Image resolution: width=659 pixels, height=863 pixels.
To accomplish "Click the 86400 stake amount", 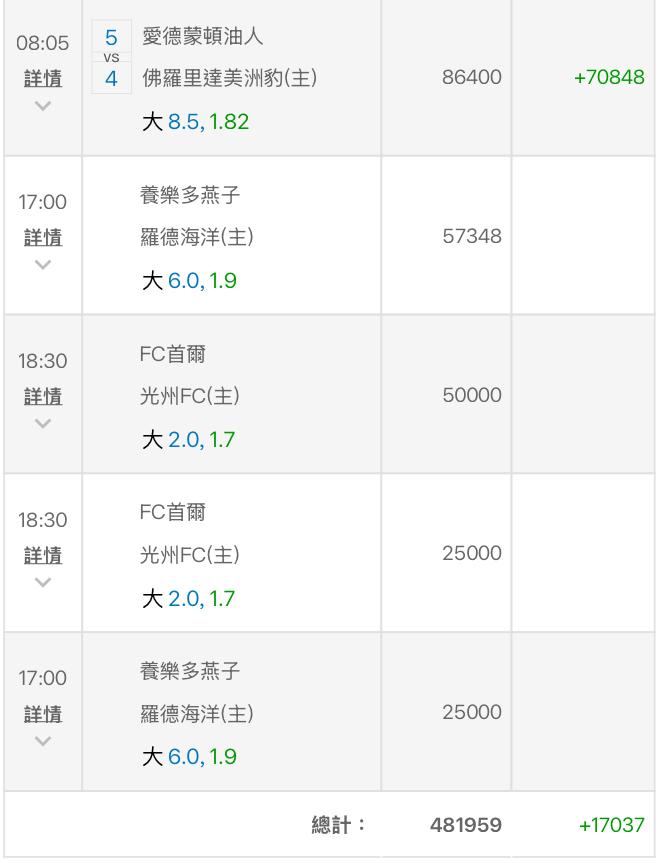I will click(472, 77).
